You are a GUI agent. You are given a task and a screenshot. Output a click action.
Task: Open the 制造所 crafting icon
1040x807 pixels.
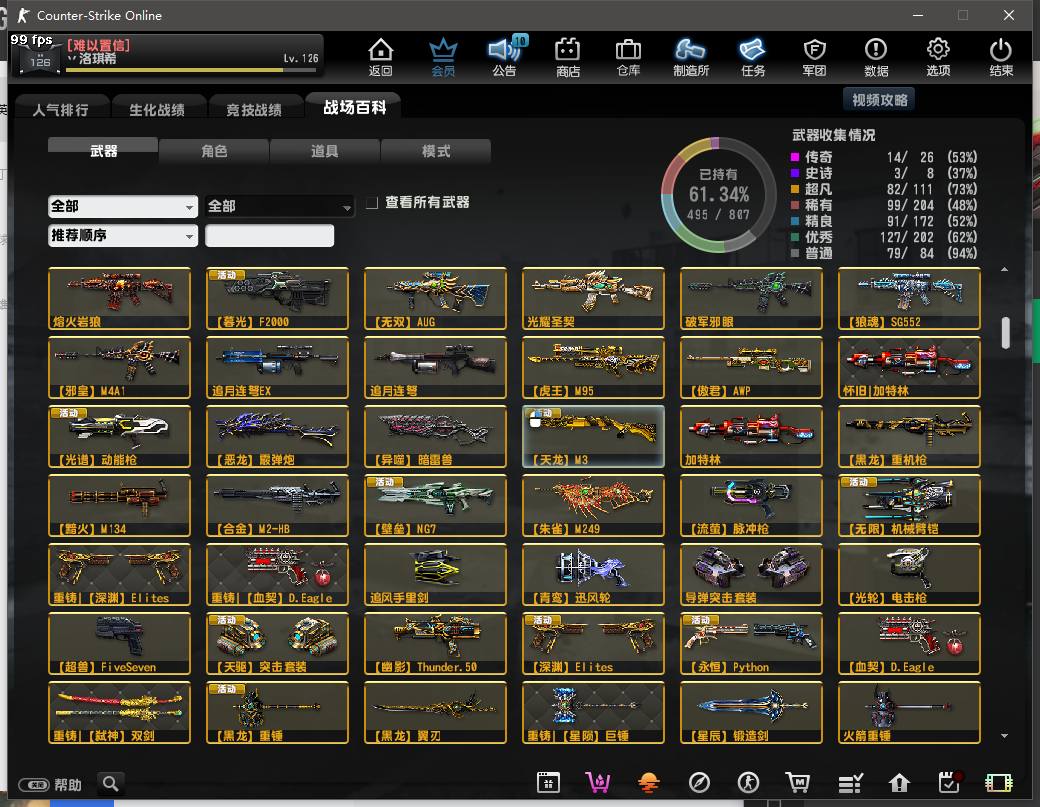point(690,57)
